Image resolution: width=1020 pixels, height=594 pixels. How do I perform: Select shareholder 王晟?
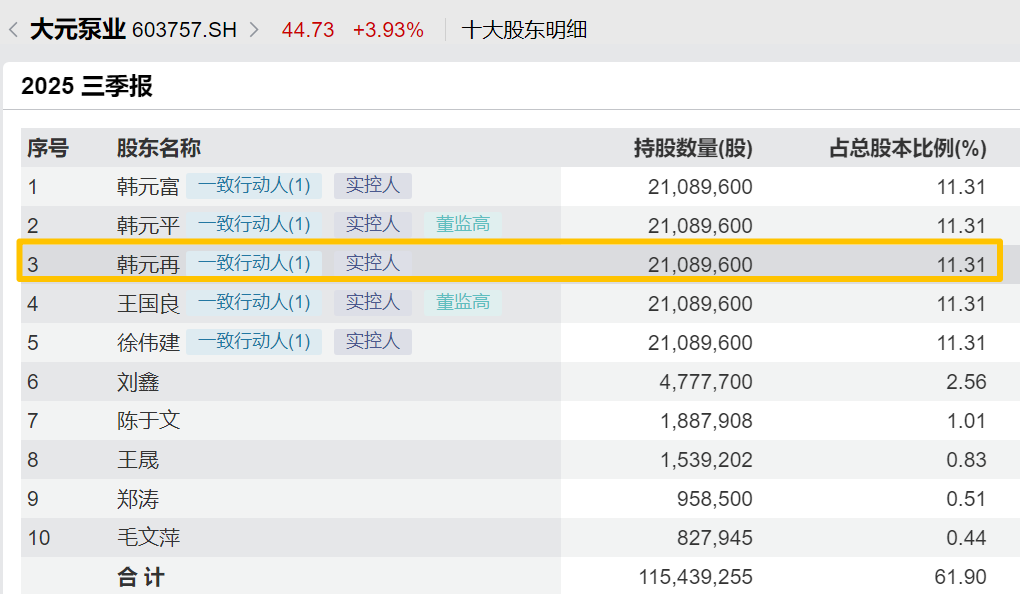click(138, 460)
